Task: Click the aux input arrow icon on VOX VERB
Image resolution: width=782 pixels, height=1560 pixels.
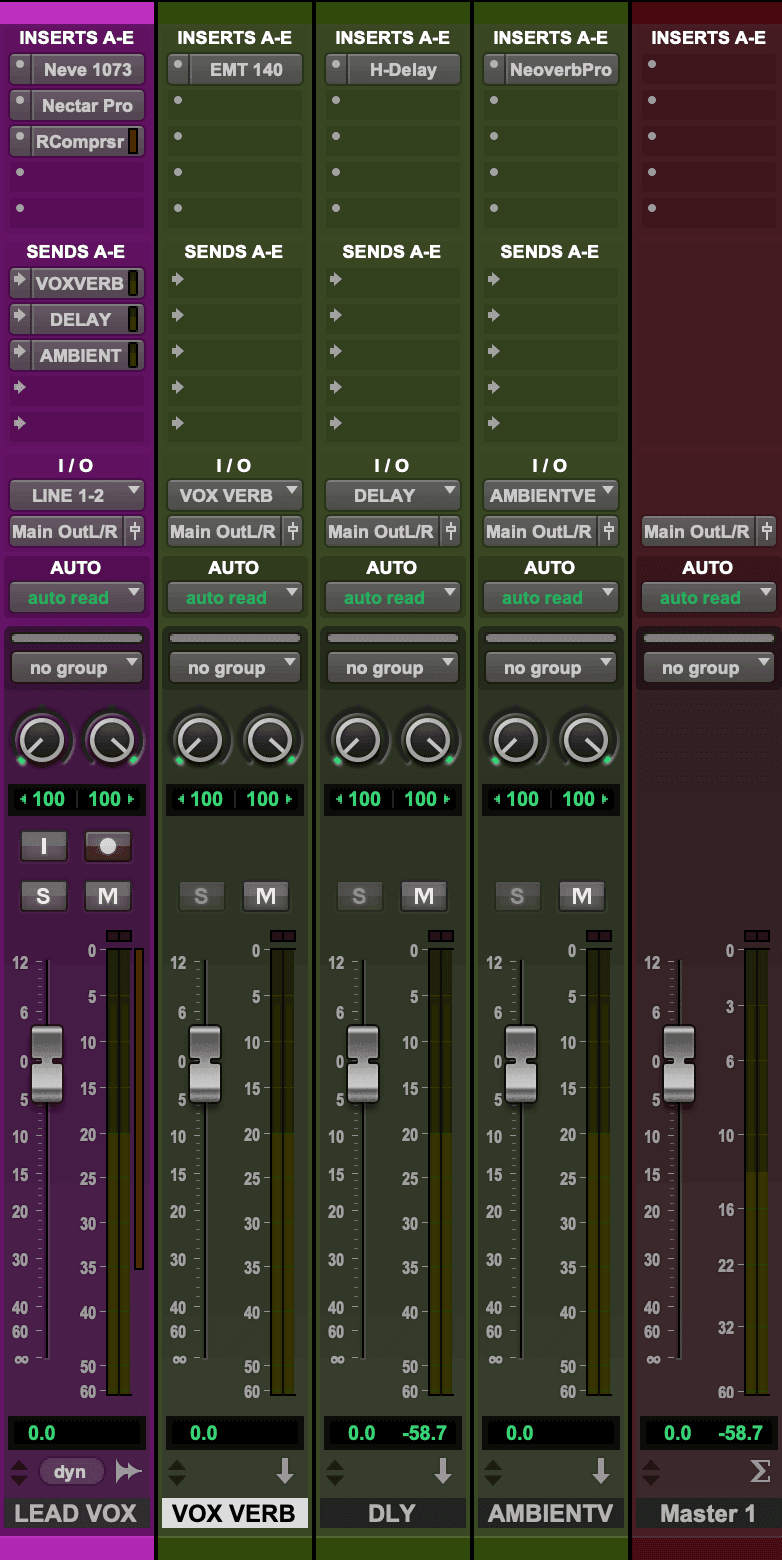Action: tap(285, 1471)
